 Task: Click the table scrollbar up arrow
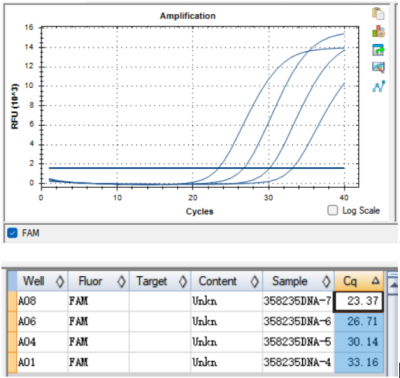[393, 284]
